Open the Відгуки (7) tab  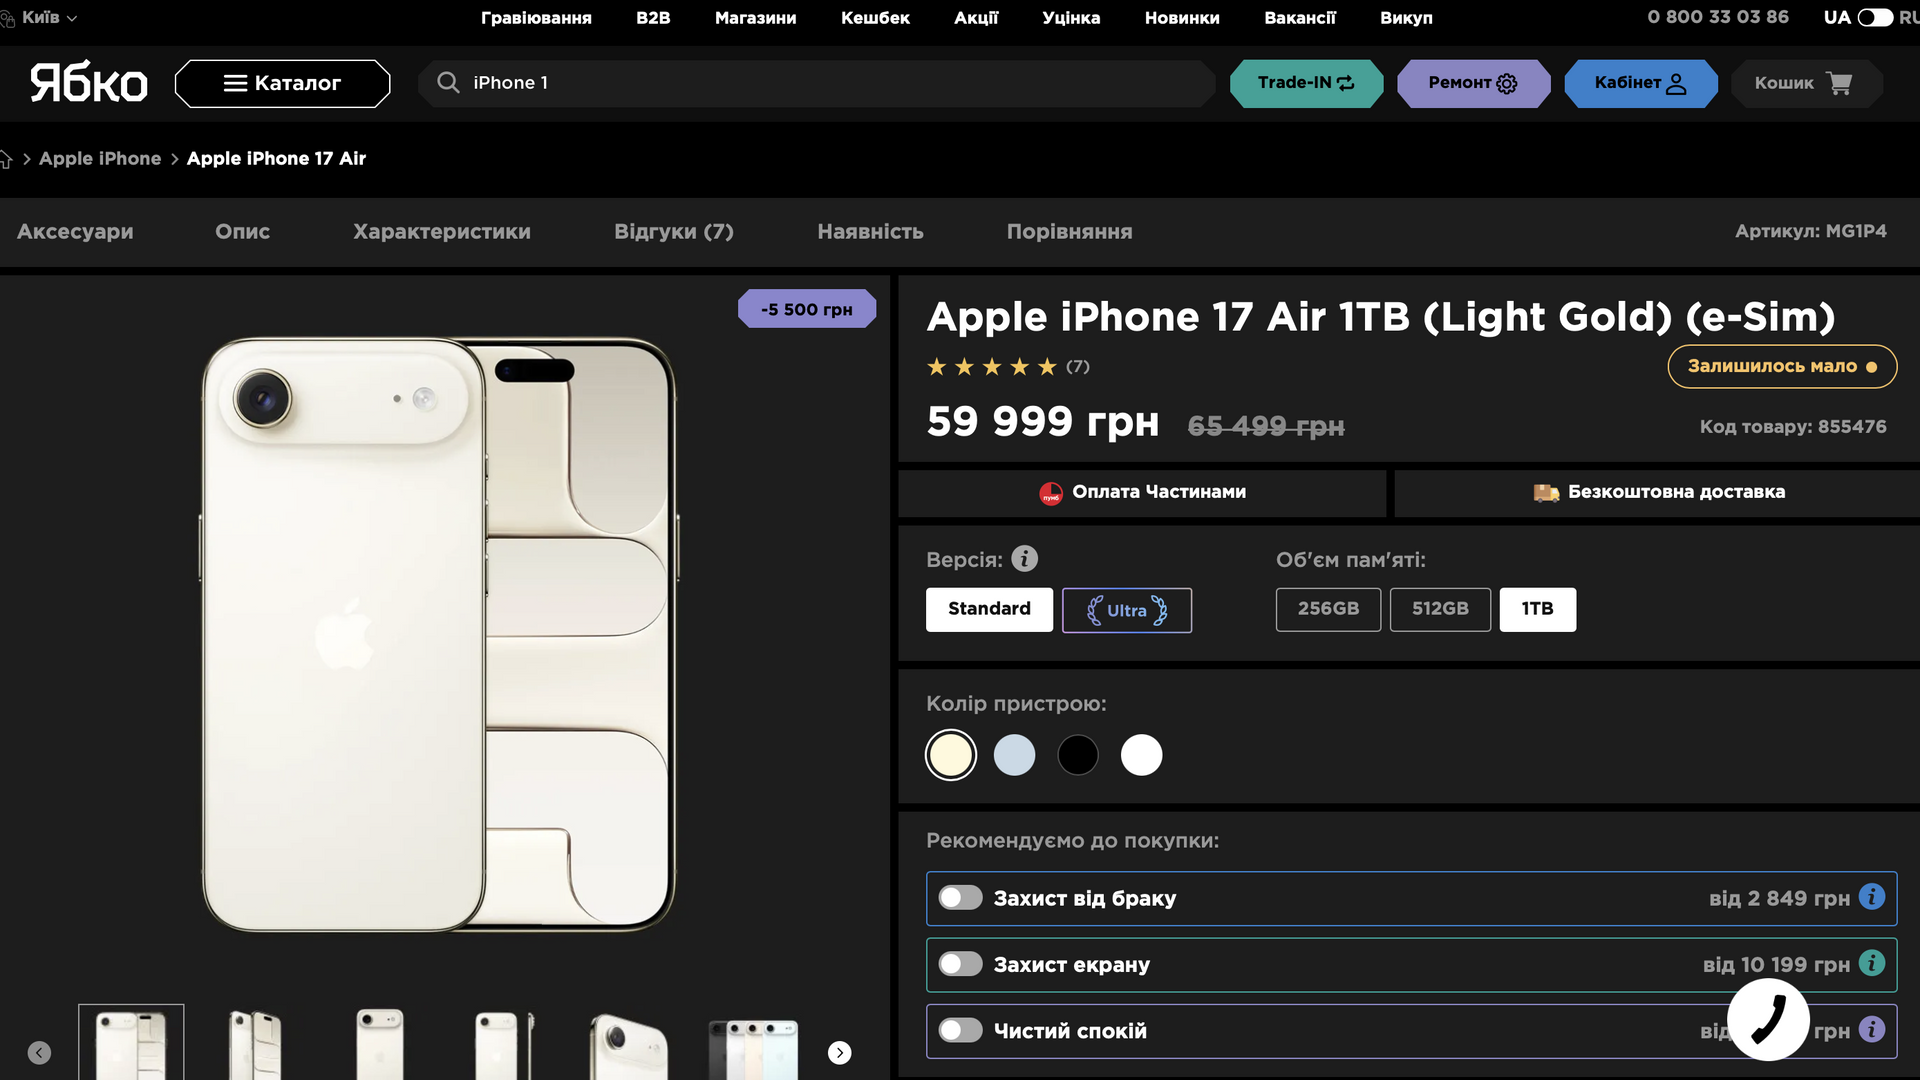(x=673, y=232)
